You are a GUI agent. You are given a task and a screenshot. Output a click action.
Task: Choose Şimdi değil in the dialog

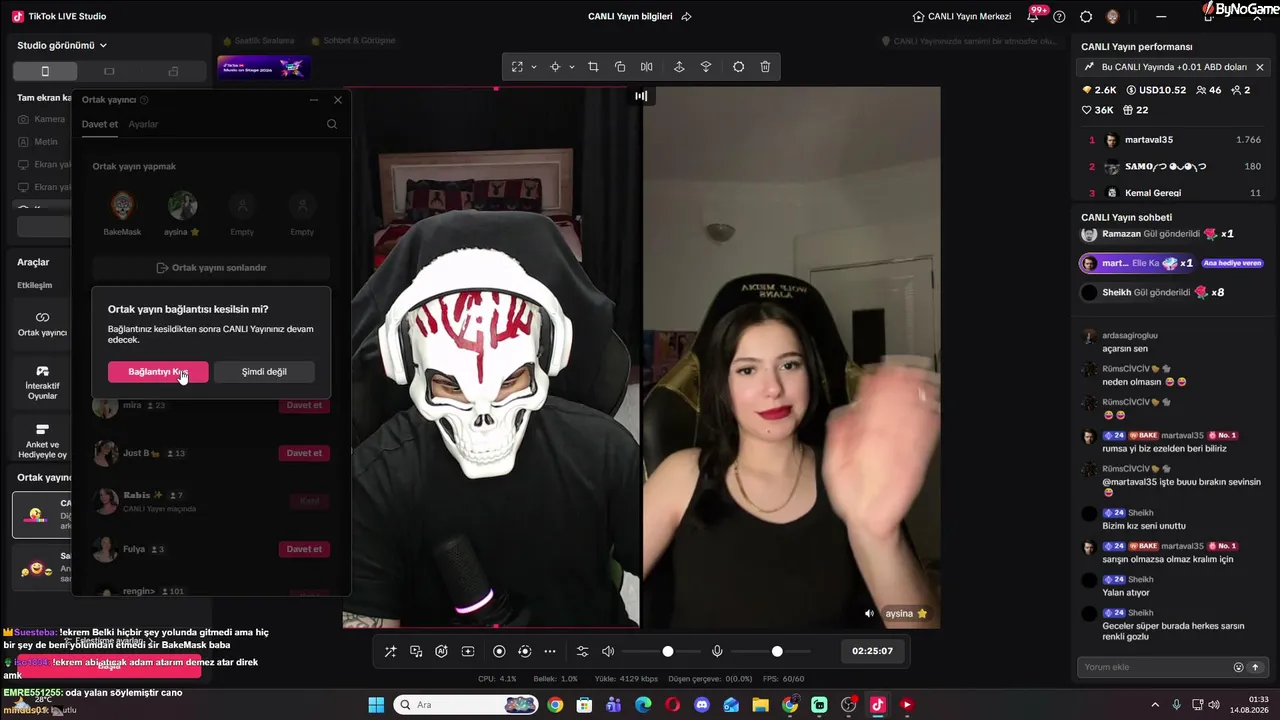pos(264,372)
